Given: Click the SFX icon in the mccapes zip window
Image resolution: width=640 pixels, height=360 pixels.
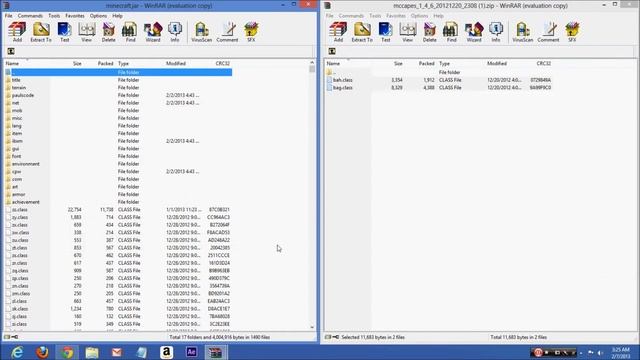Looking at the screenshot, I should [572, 32].
